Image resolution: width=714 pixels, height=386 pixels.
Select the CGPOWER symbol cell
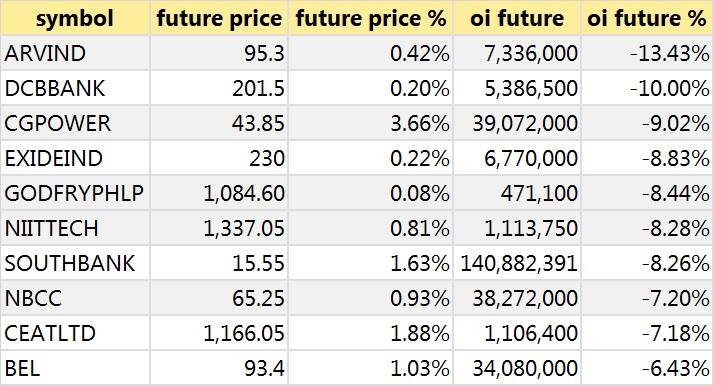(x=75, y=123)
